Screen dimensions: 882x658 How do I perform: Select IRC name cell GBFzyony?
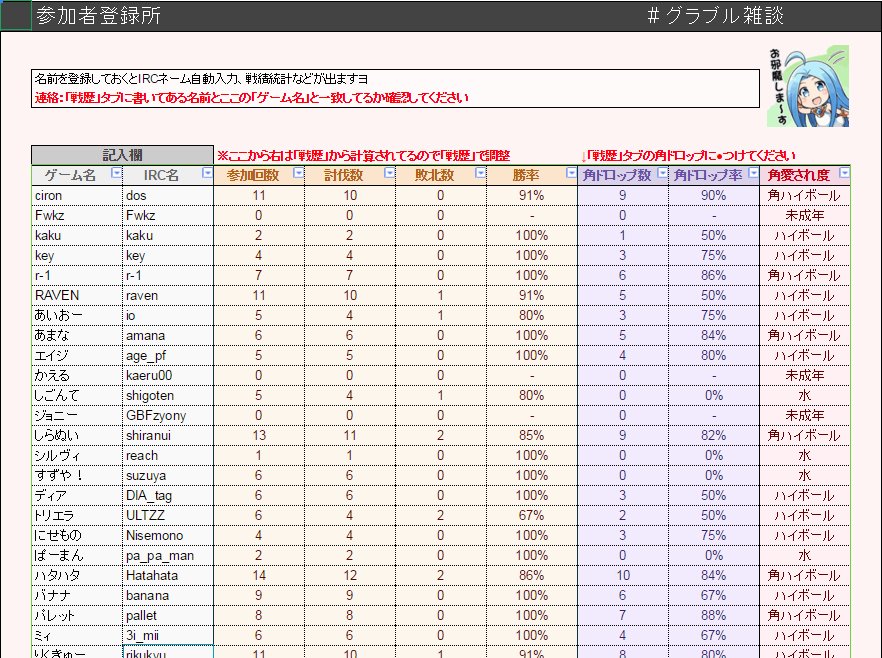[168, 416]
